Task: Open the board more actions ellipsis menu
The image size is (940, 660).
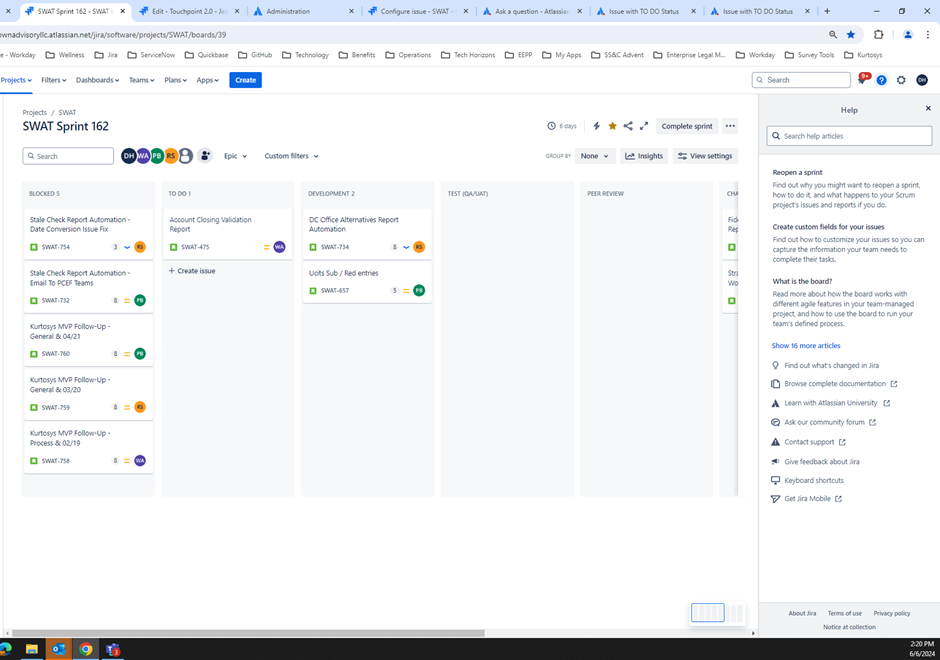Action: tap(730, 126)
